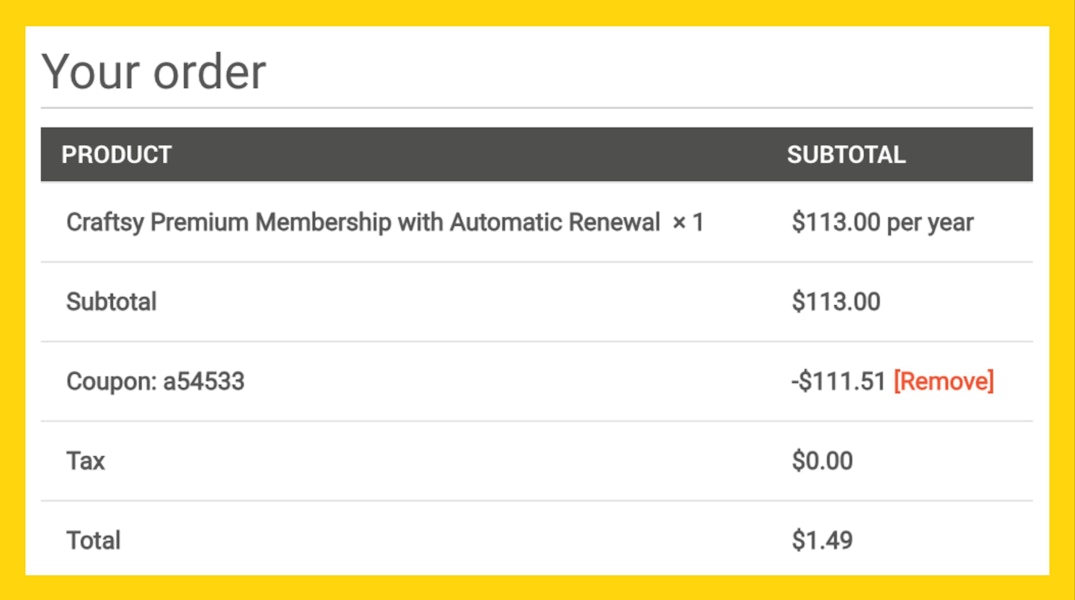The height and width of the screenshot is (600, 1075).
Task: Remove the a54533 coupon
Action: click(x=943, y=381)
